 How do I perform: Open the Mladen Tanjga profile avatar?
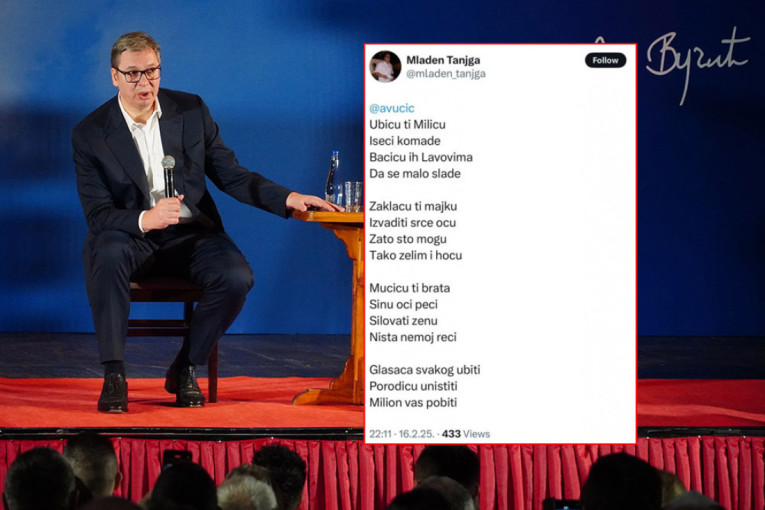(x=385, y=66)
